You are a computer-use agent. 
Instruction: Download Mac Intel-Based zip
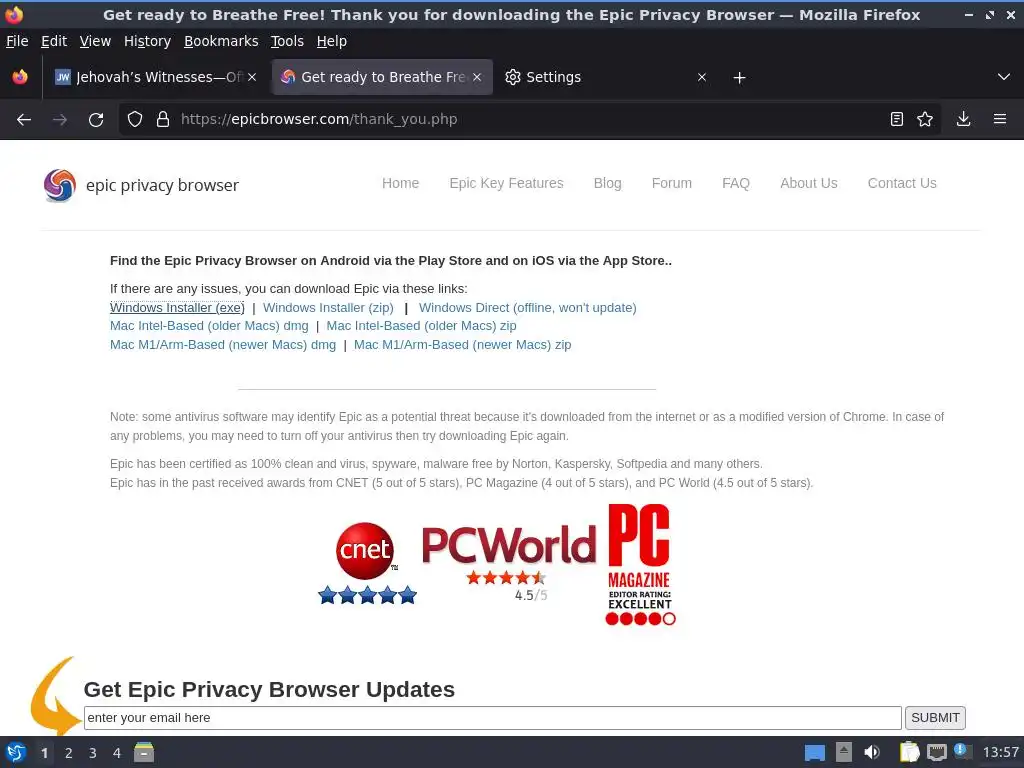[421, 326]
